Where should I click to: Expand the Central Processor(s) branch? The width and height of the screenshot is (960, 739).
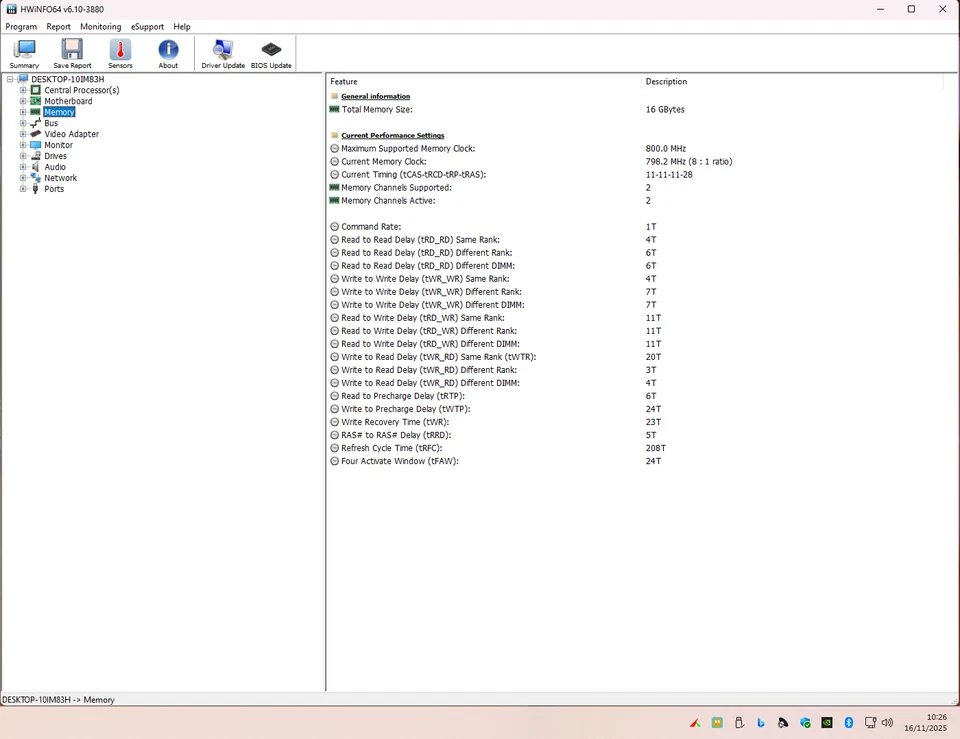pyautogui.click(x=23, y=90)
